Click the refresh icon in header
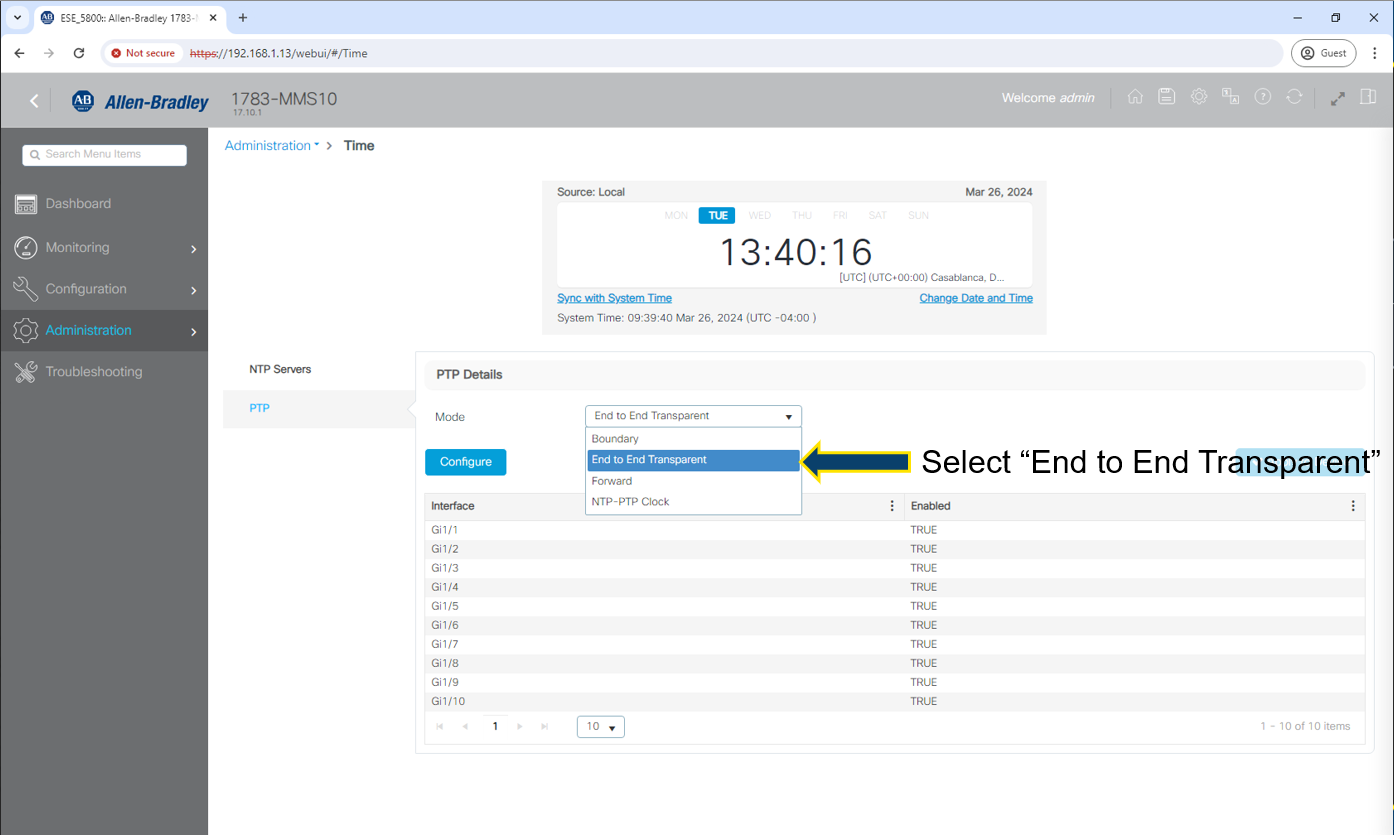 (x=1294, y=97)
